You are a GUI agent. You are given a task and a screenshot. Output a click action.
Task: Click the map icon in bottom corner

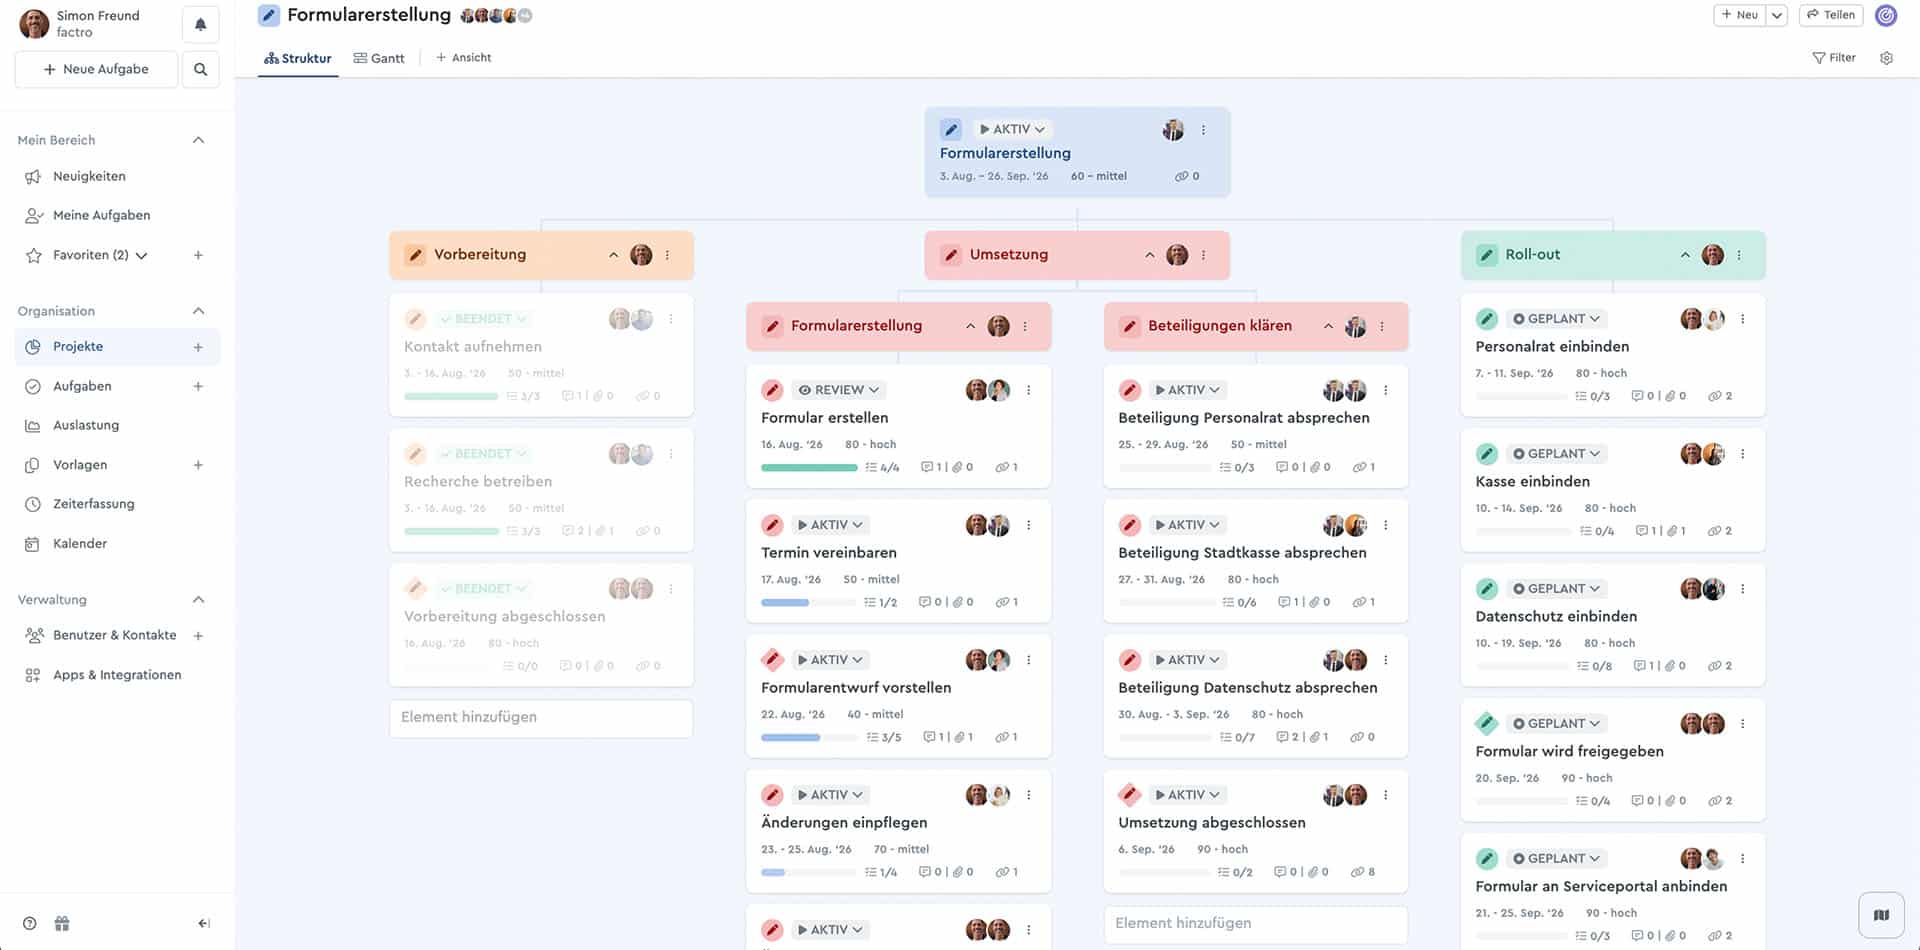pos(1881,915)
